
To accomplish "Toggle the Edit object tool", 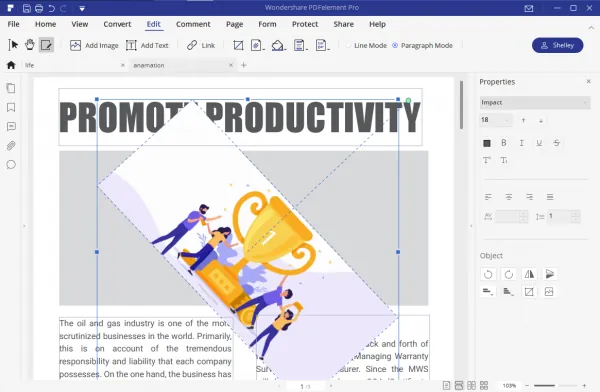I will pyautogui.click(x=46, y=45).
